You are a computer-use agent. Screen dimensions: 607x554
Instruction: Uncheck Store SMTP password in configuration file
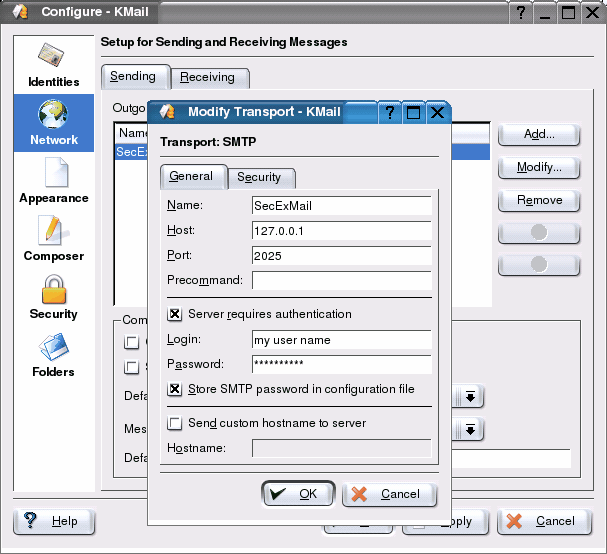[175, 389]
